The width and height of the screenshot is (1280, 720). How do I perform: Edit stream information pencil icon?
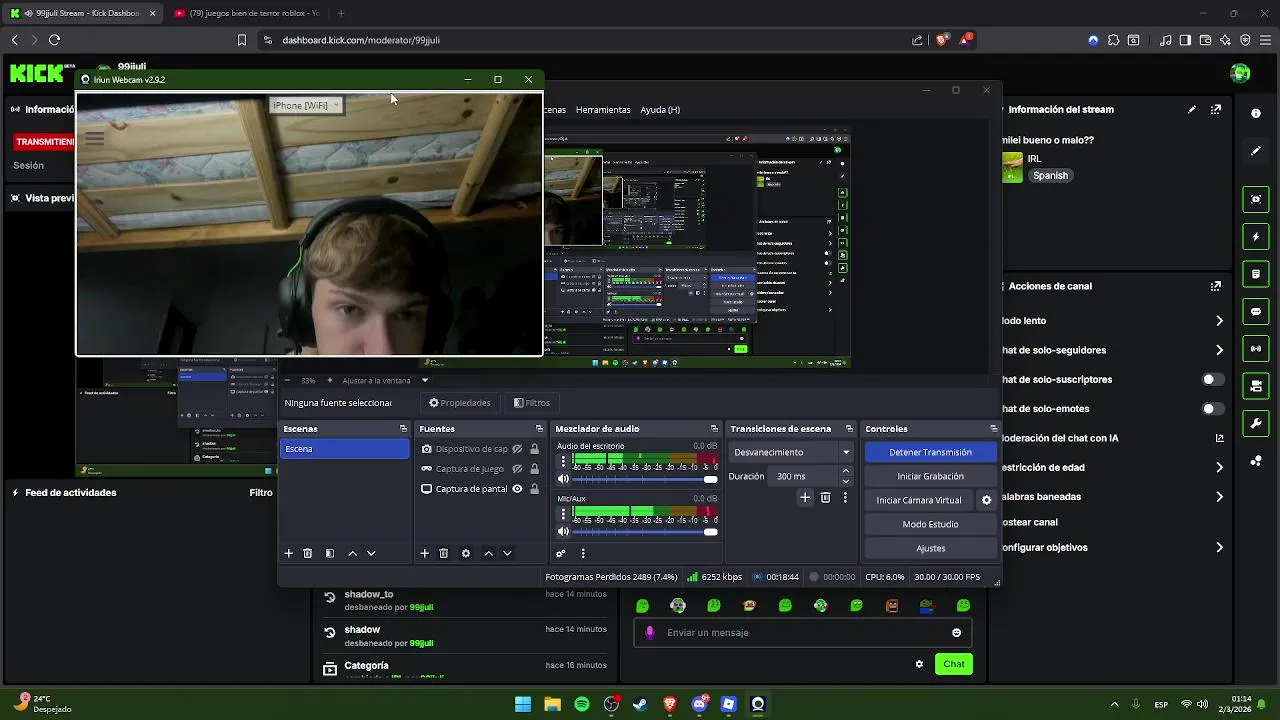tap(1192, 110)
